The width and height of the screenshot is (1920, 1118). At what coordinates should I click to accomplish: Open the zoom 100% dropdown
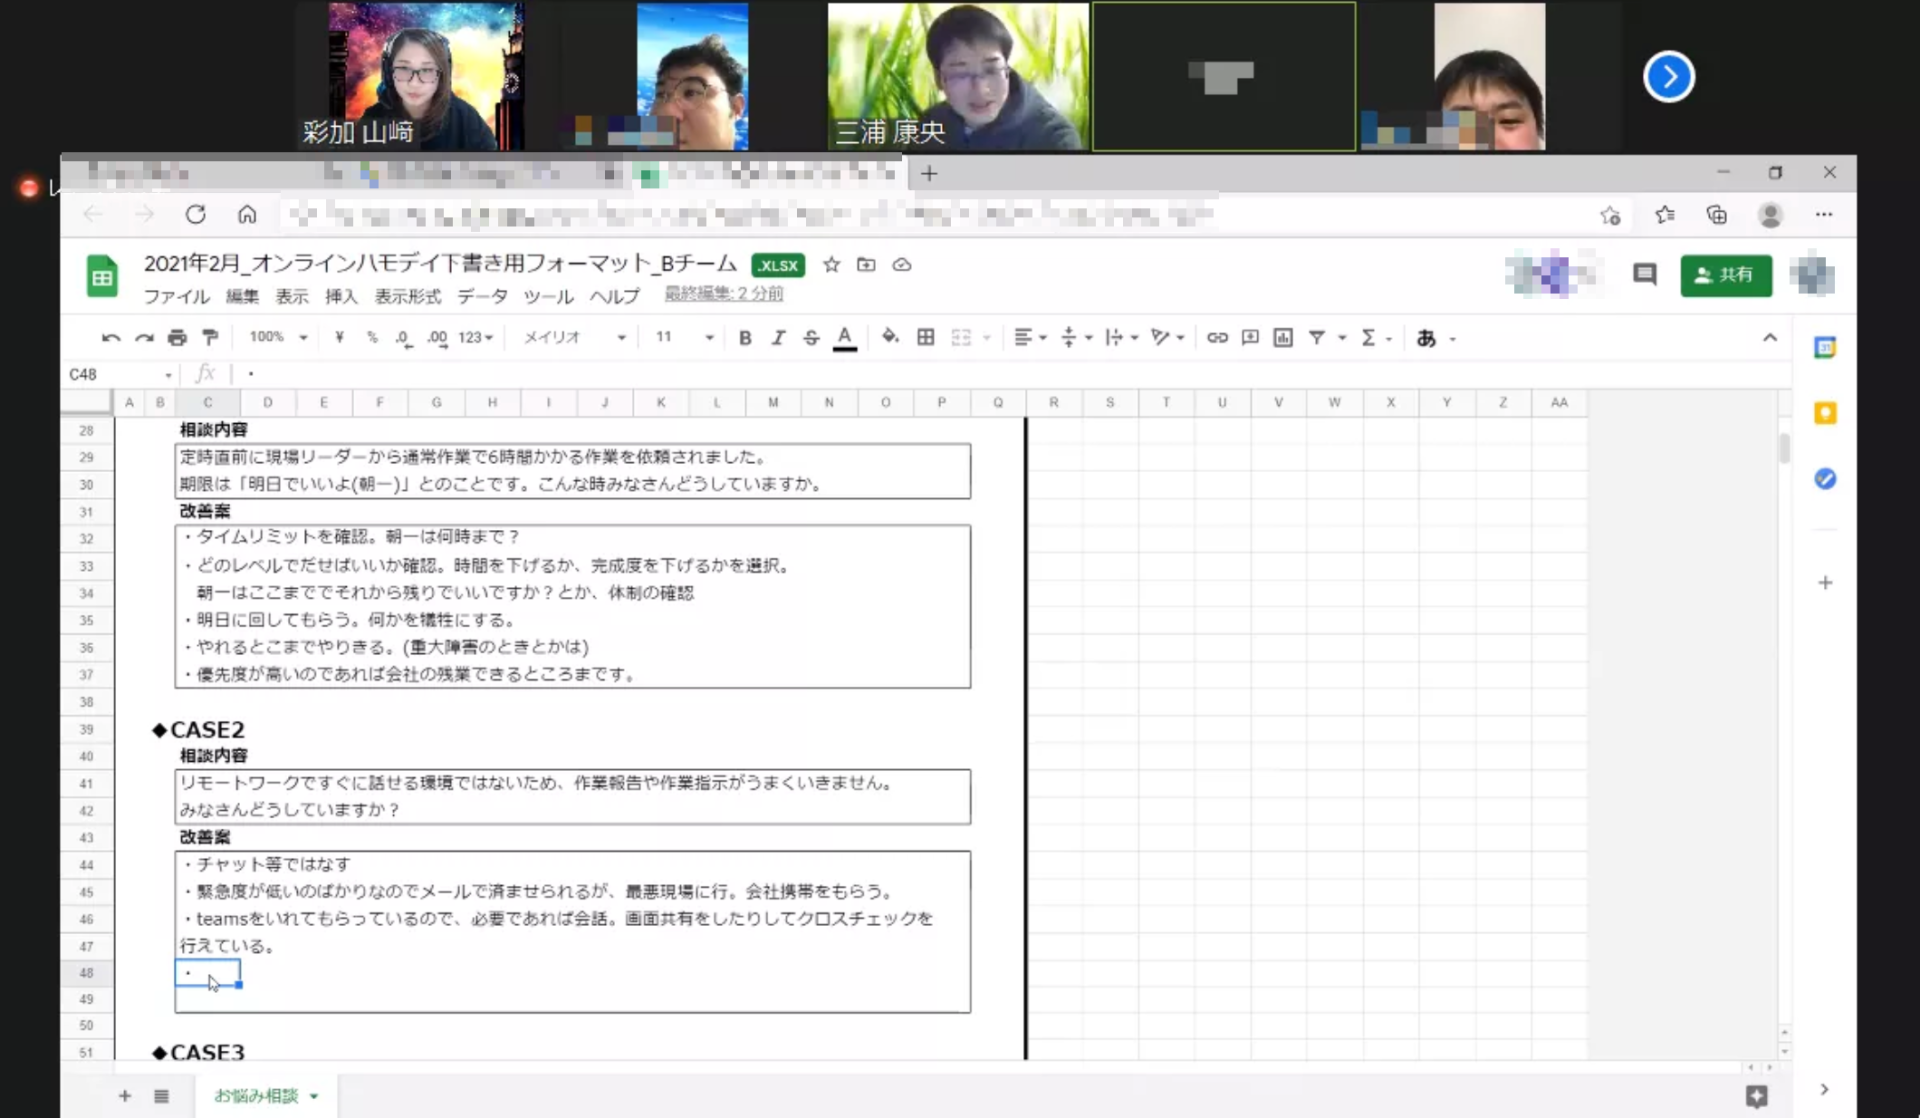(278, 338)
